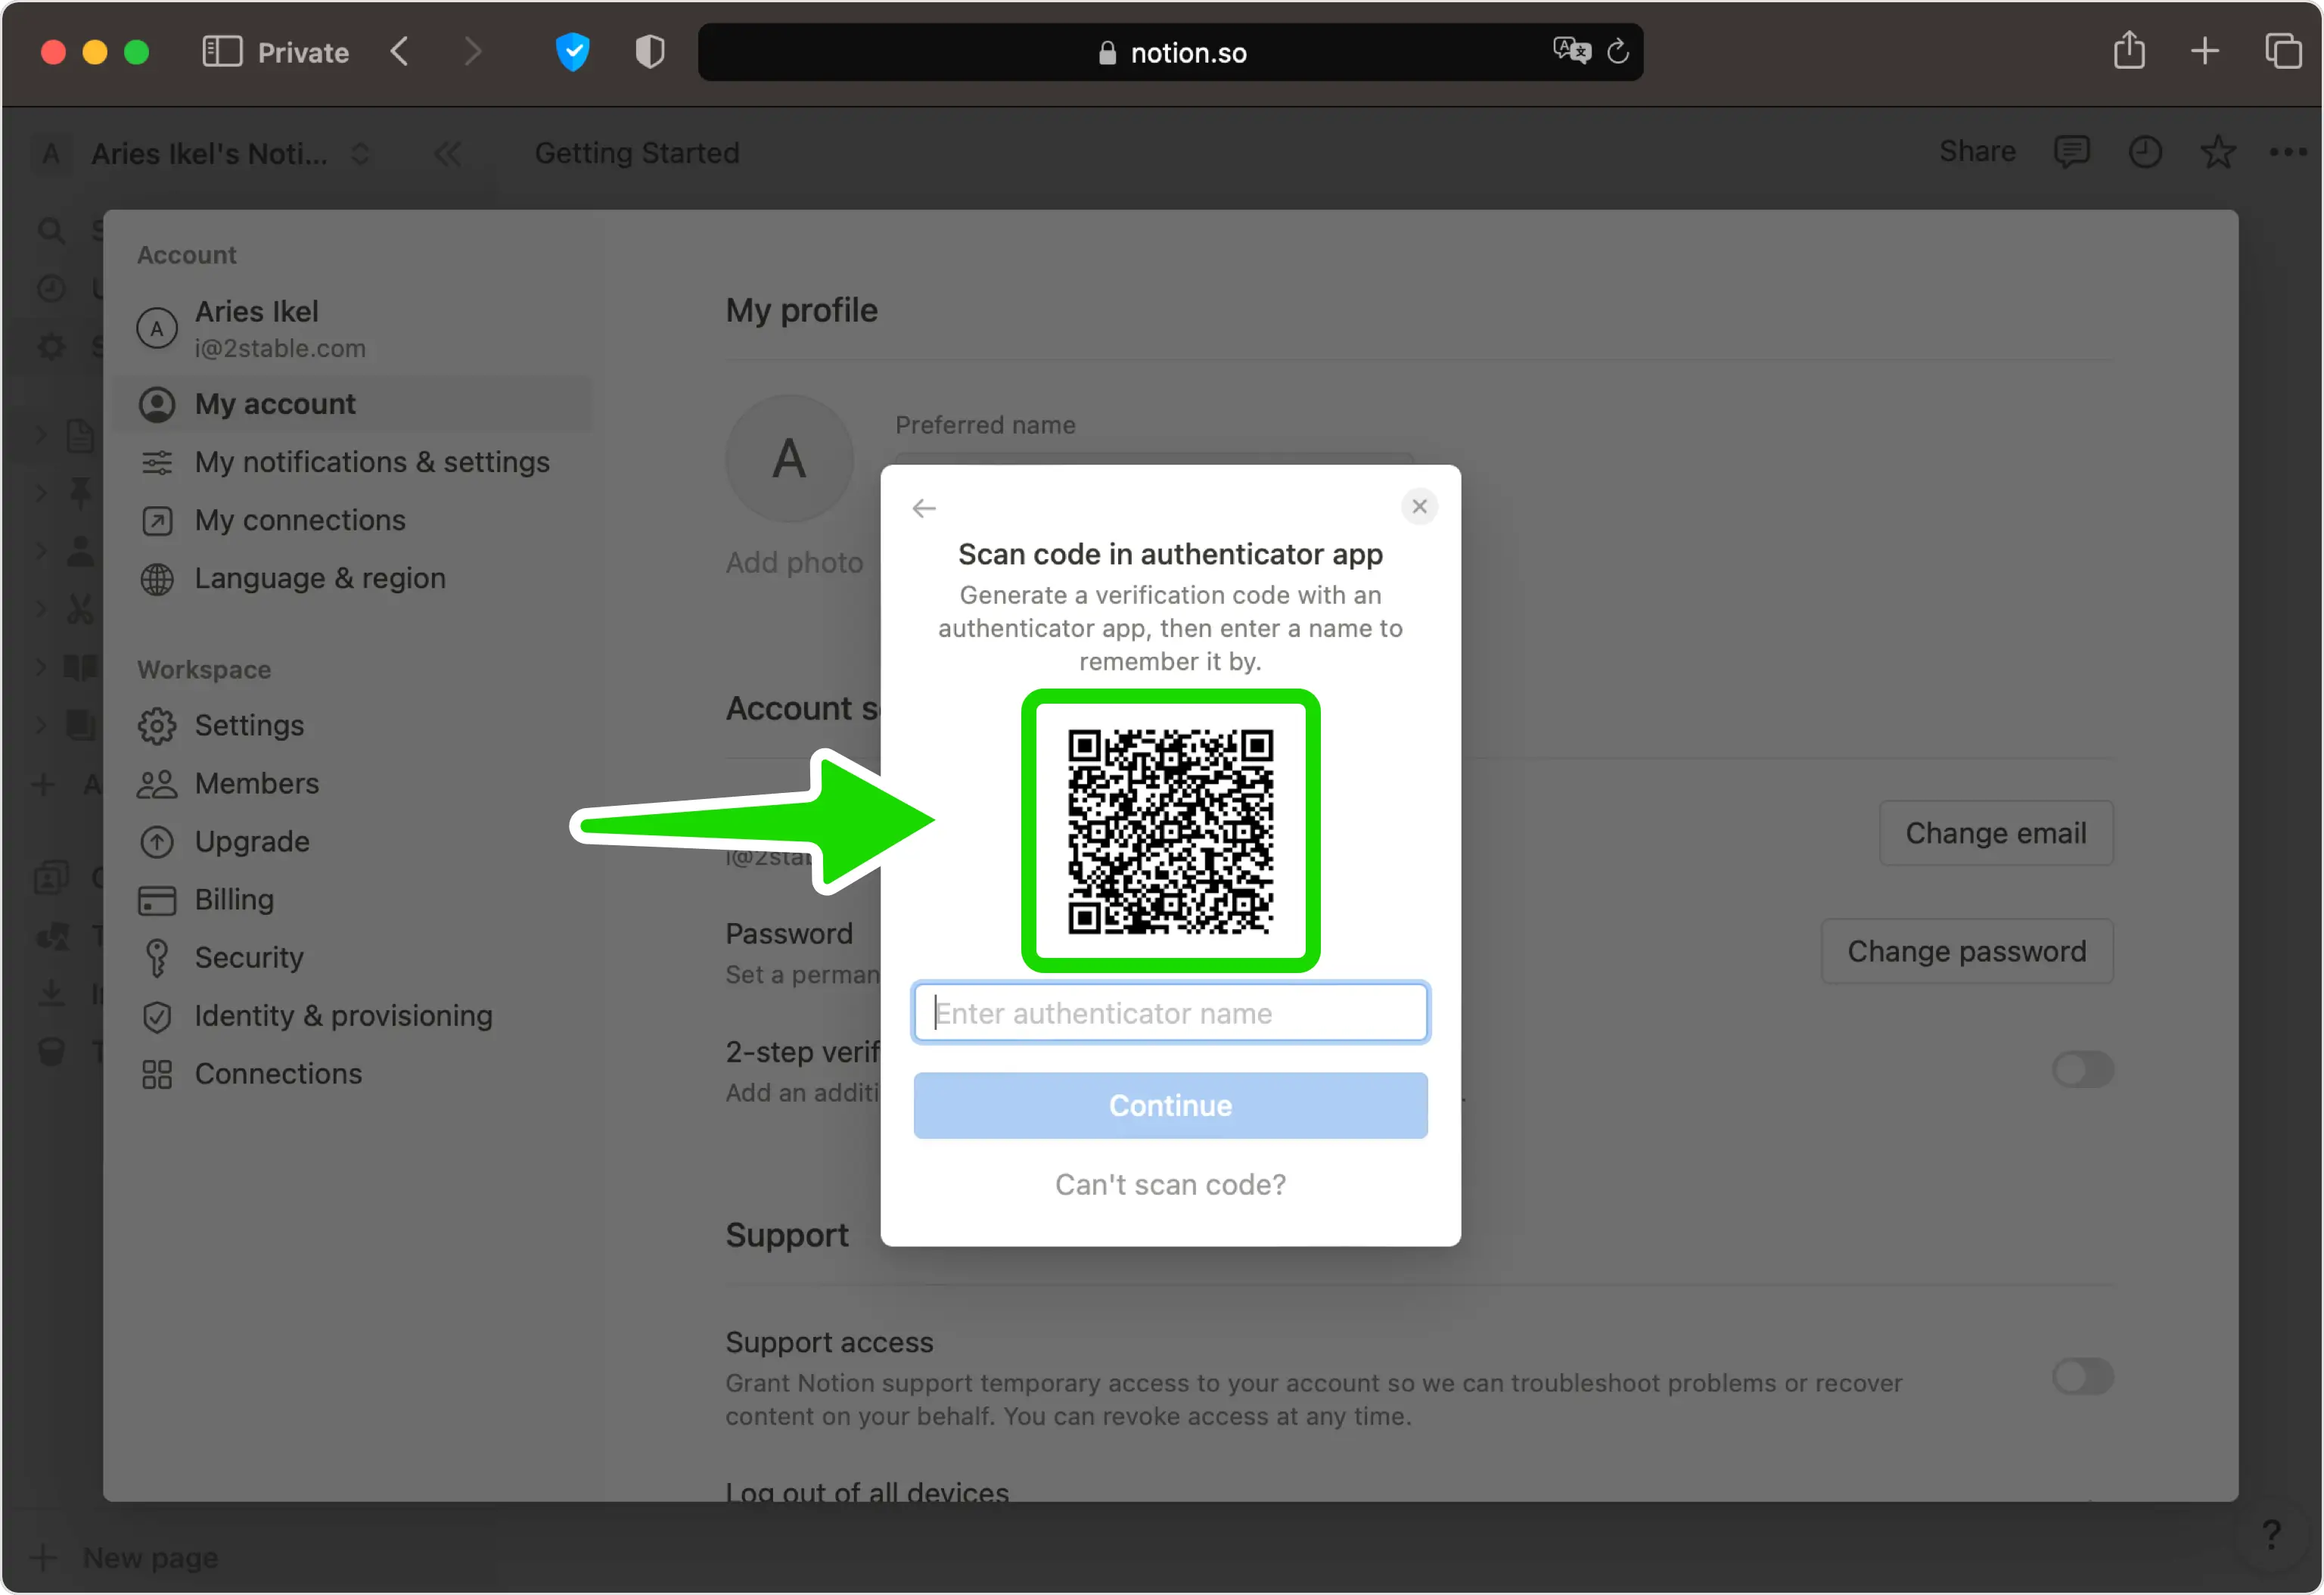Screen dimensions: 2324x1595
Task: Open the Security section
Action: 355,957
